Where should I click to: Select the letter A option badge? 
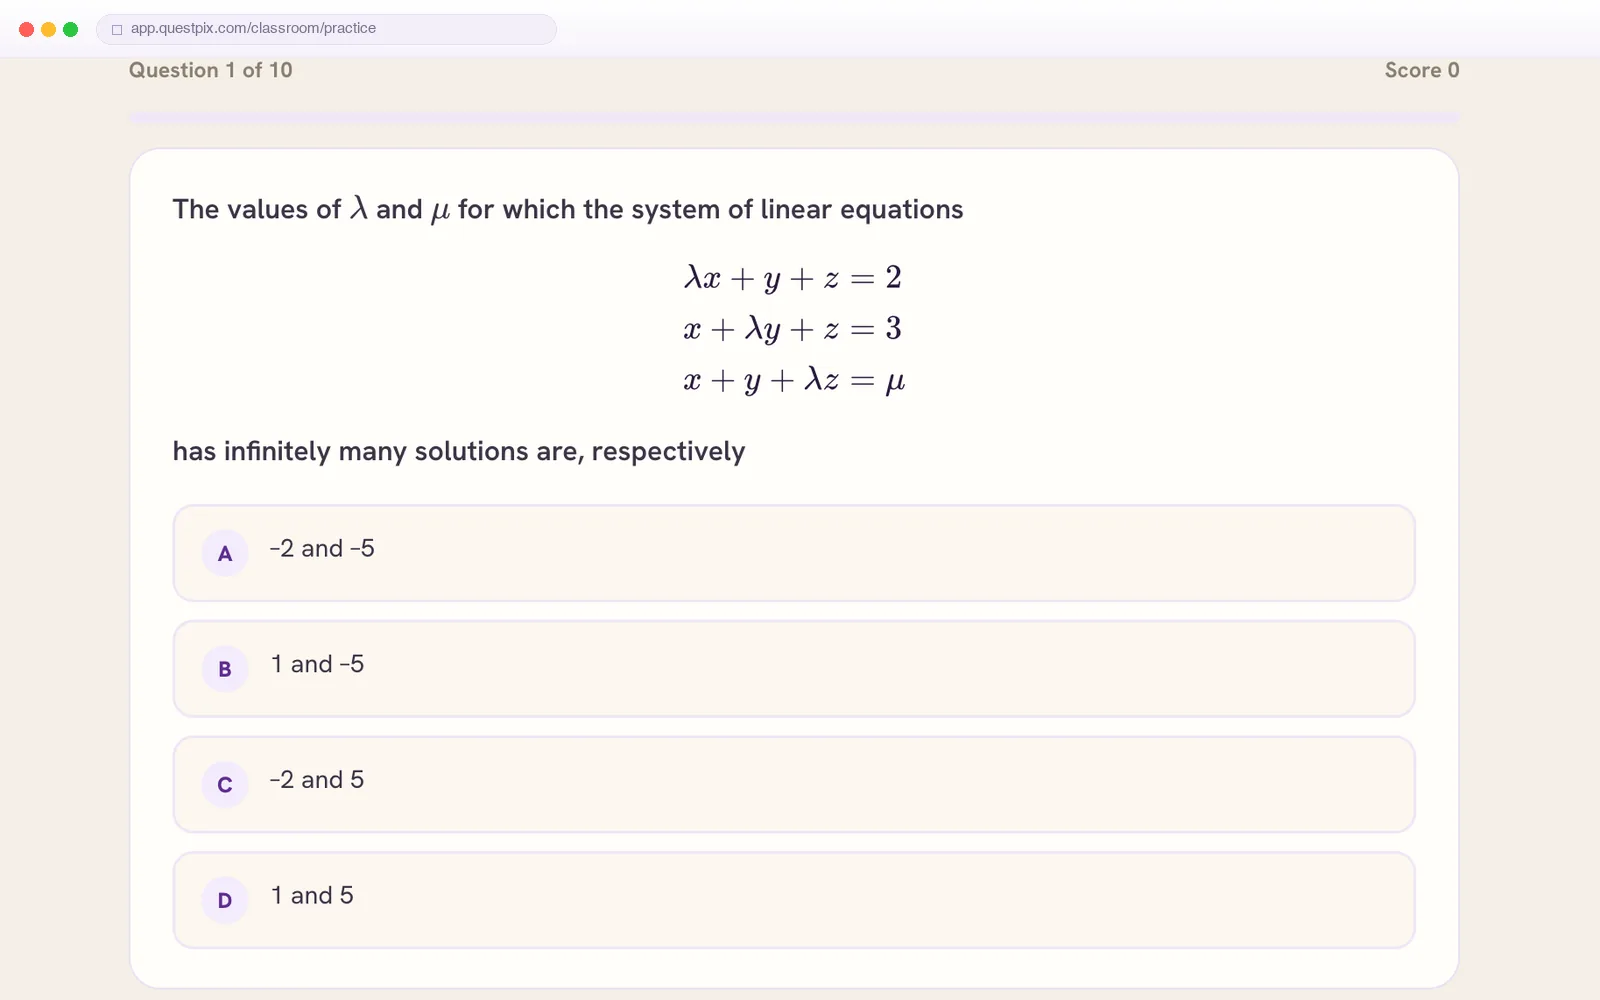(225, 553)
